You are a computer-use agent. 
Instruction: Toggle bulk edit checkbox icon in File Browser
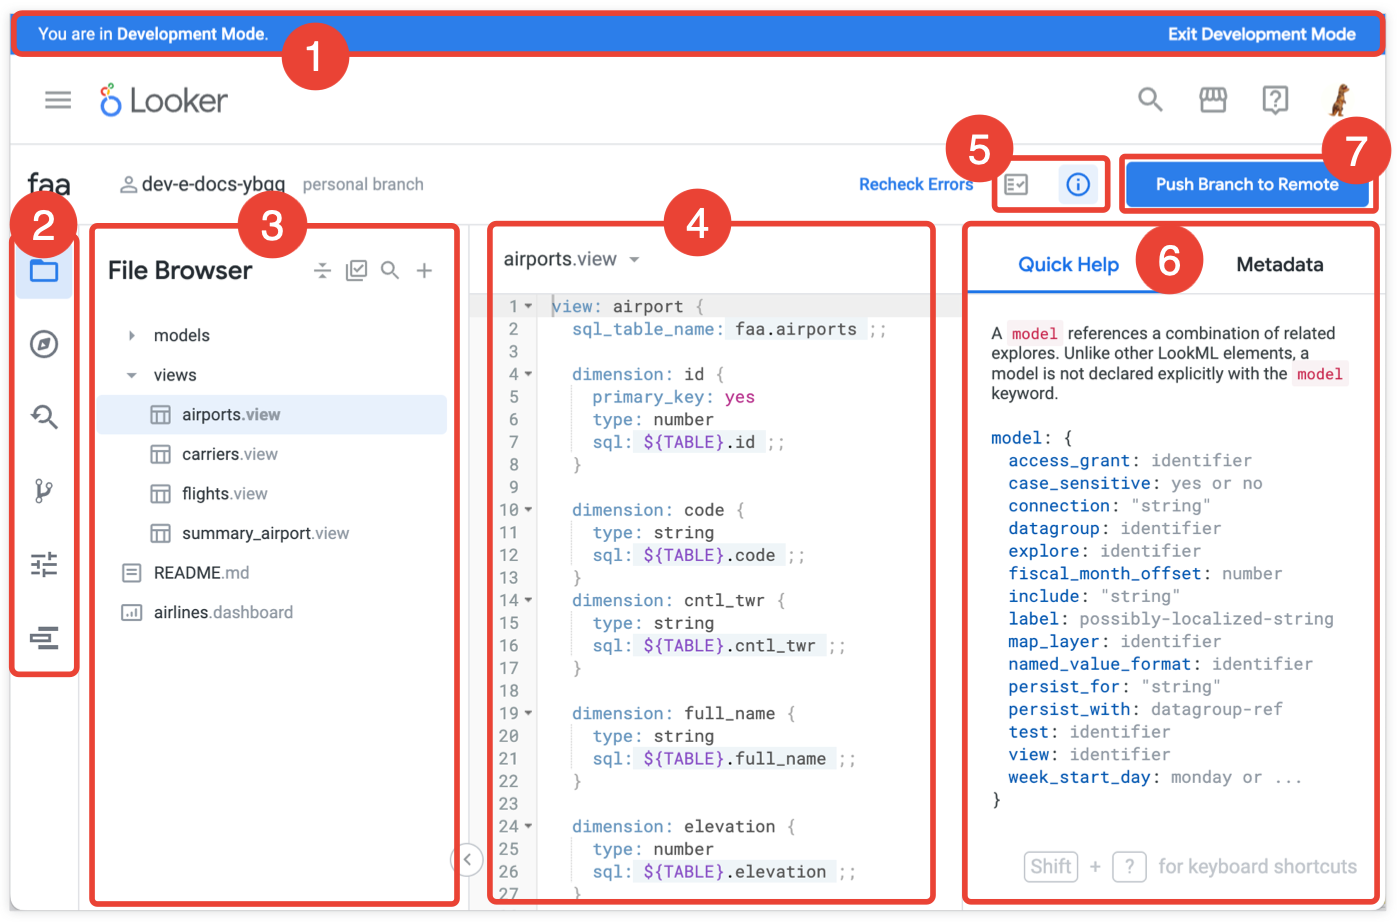[x=356, y=270]
